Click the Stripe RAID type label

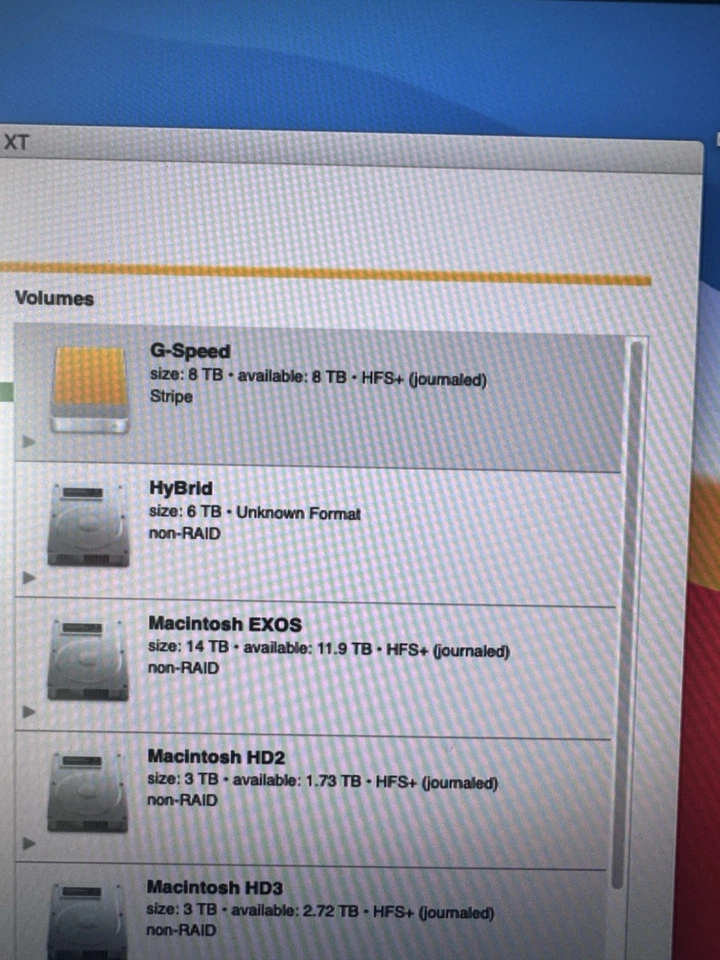tap(171, 397)
